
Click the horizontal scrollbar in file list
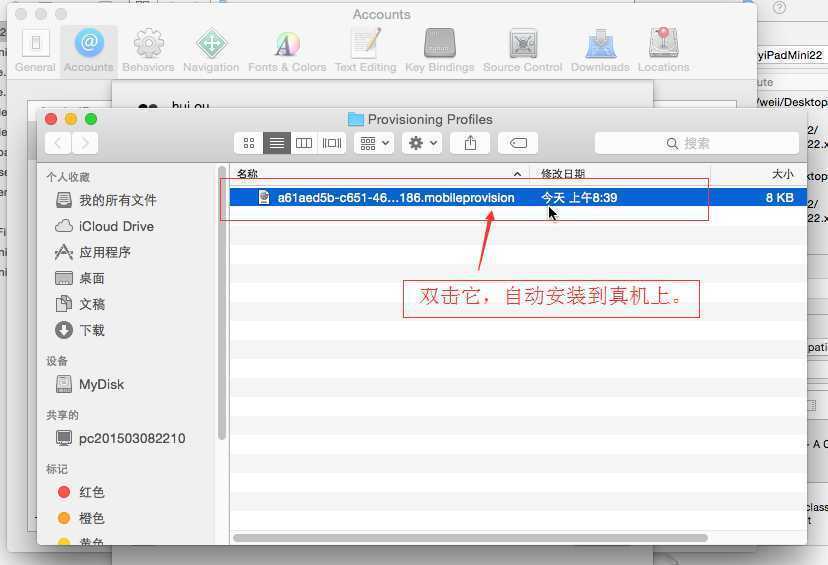point(470,538)
